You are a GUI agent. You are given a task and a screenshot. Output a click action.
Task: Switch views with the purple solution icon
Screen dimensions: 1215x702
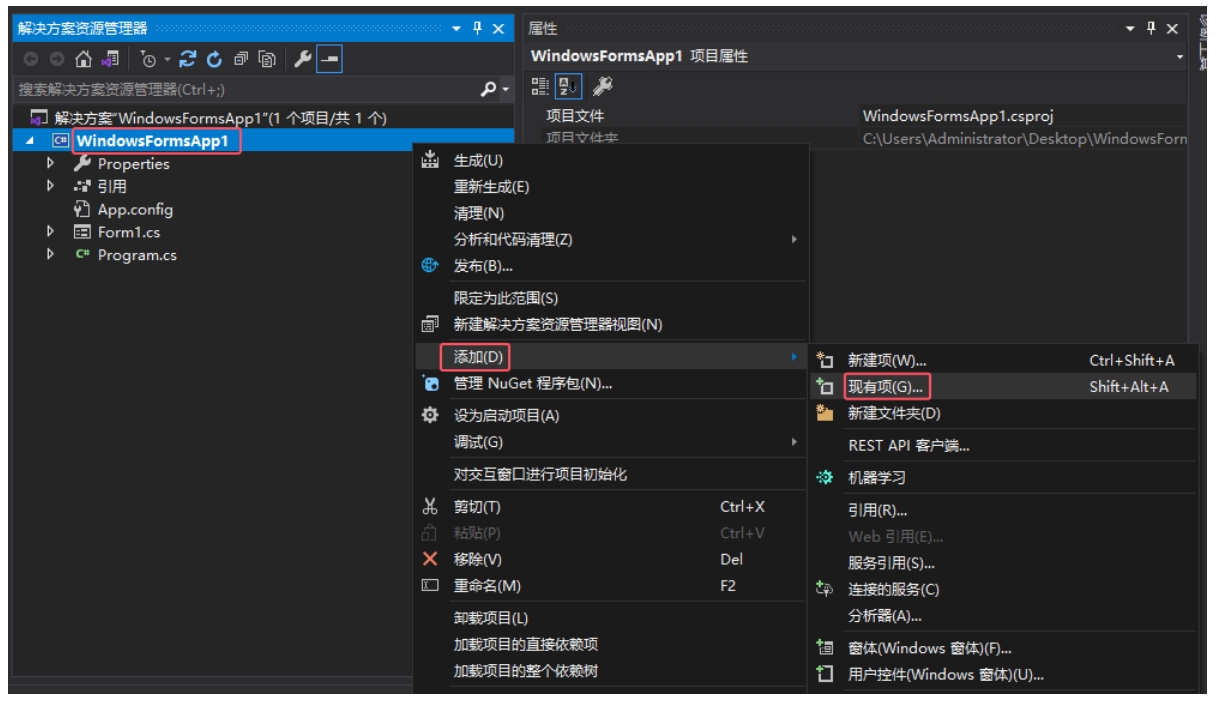[x=112, y=60]
